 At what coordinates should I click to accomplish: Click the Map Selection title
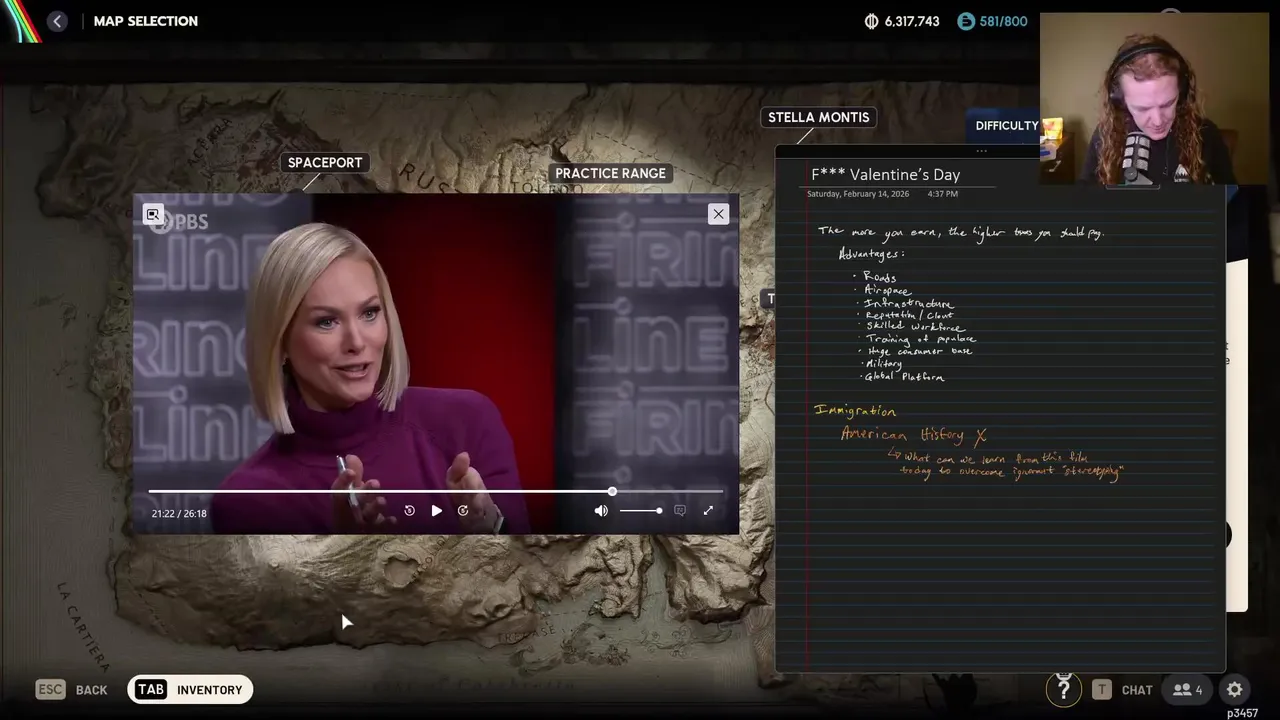tap(145, 21)
